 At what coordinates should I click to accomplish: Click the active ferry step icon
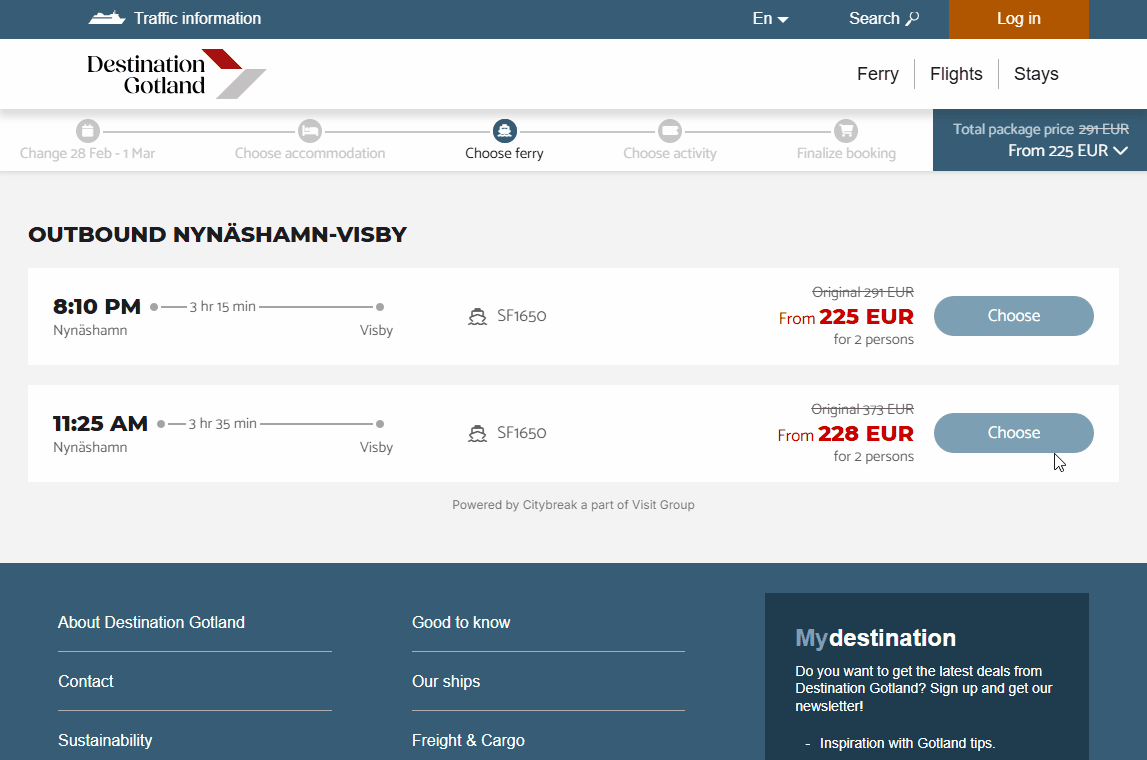(x=505, y=131)
